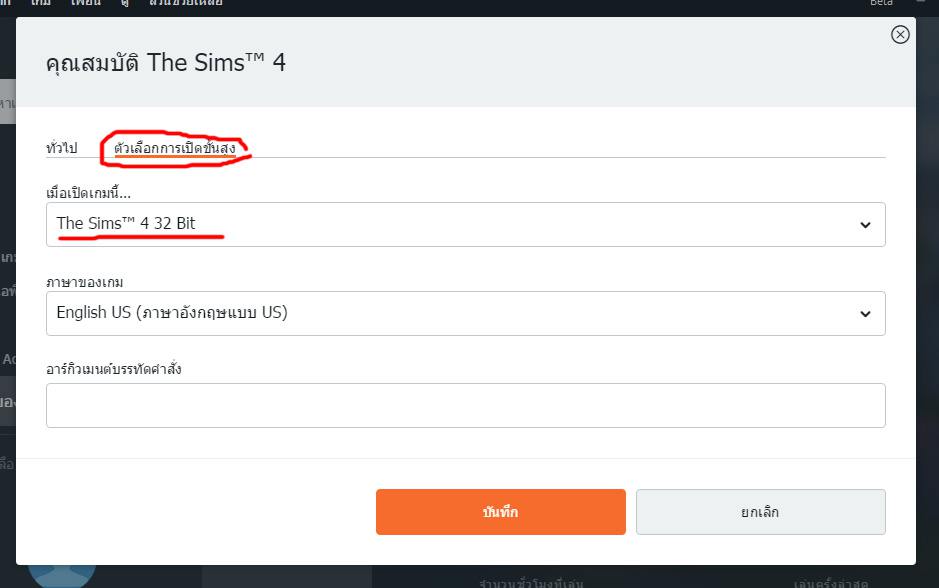Click the chevron arrow on the language box
This screenshot has width=939, height=588.
[865, 314]
